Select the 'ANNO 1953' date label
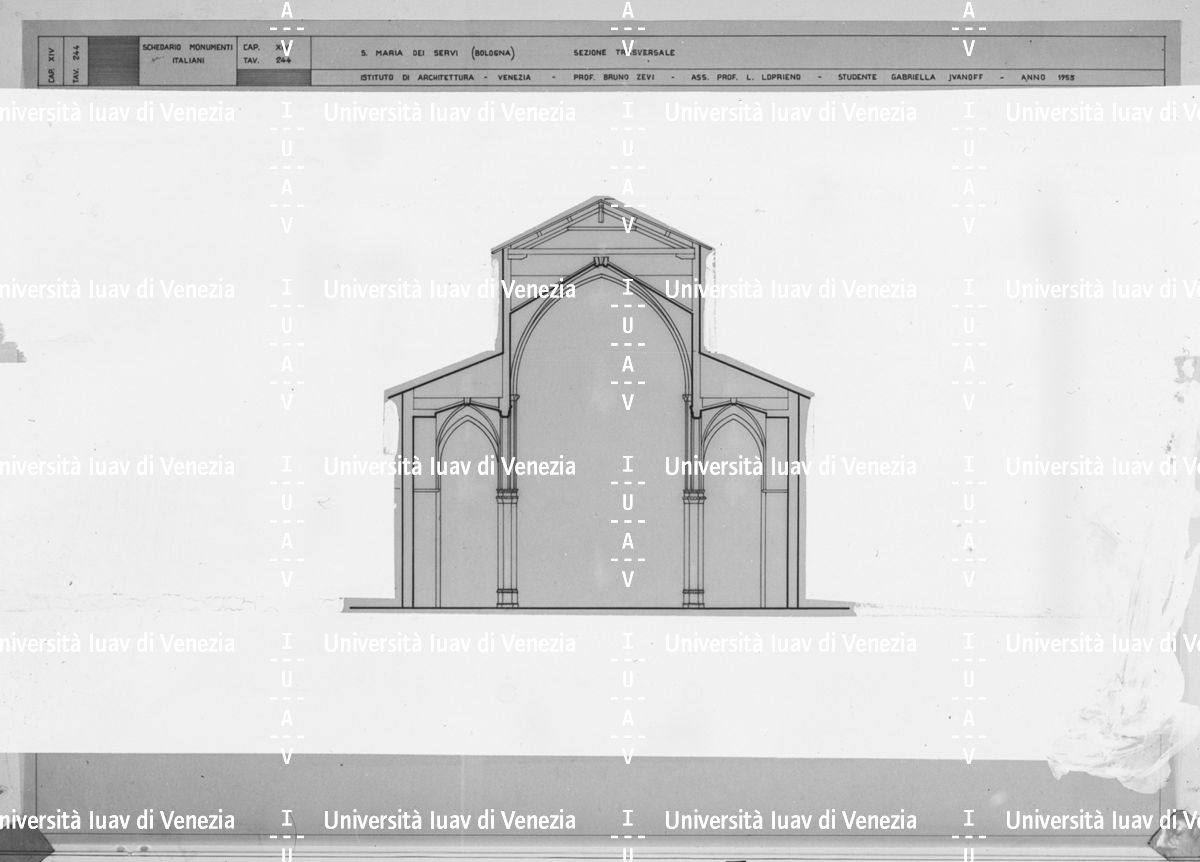The image size is (1200, 862). (1048, 77)
